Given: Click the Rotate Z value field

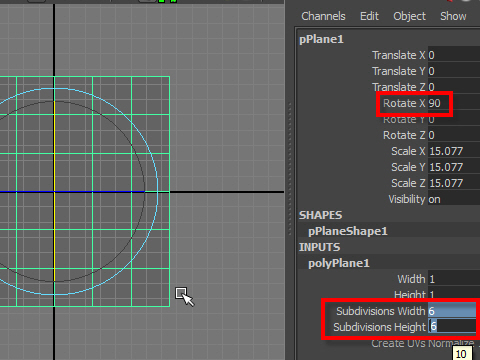Looking at the screenshot, I should (454, 135).
